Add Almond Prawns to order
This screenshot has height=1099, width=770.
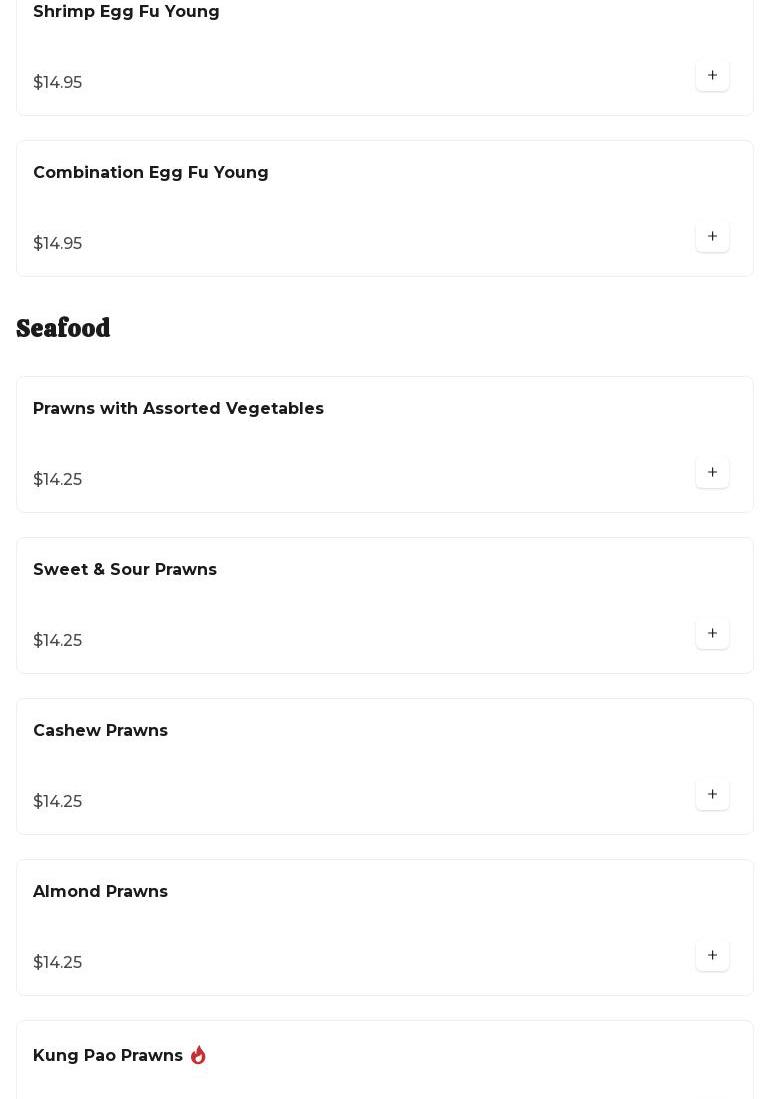(712, 956)
